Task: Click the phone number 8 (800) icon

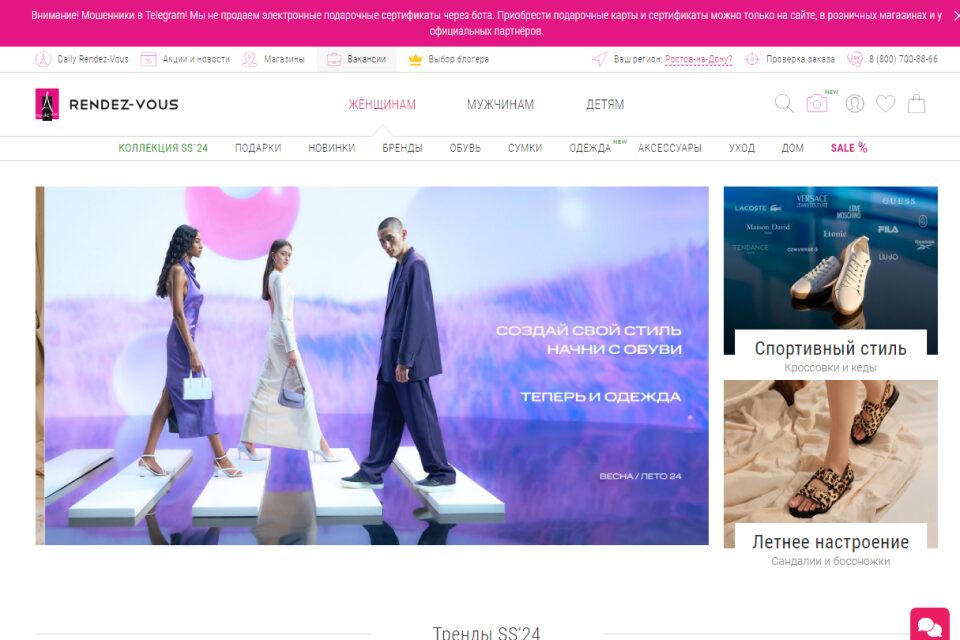Action: coord(855,59)
